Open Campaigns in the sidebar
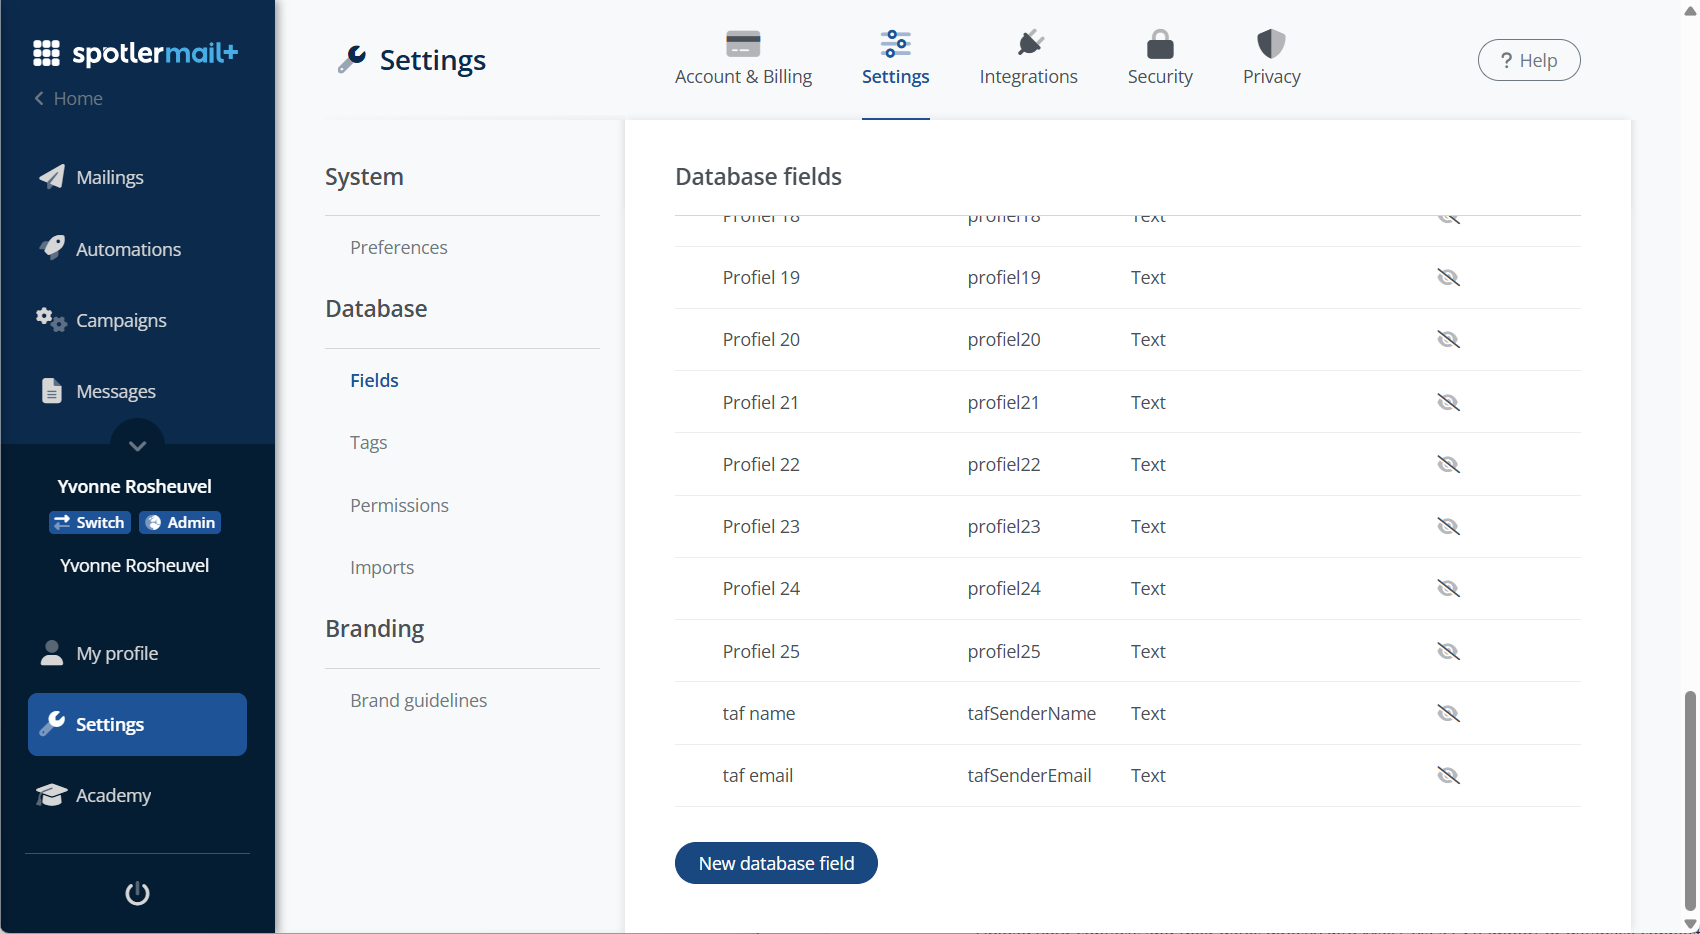 pyautogui.click(x=121, y=320)
